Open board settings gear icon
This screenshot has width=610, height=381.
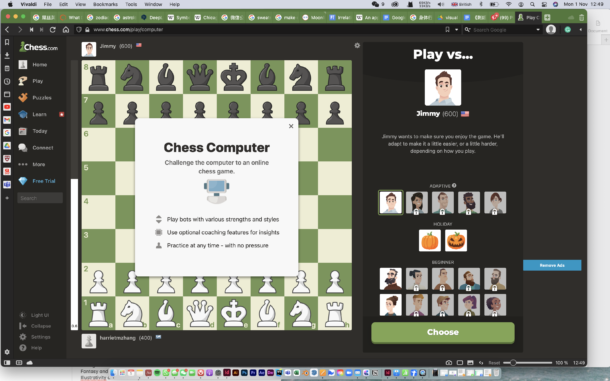[x=357, y=46]
